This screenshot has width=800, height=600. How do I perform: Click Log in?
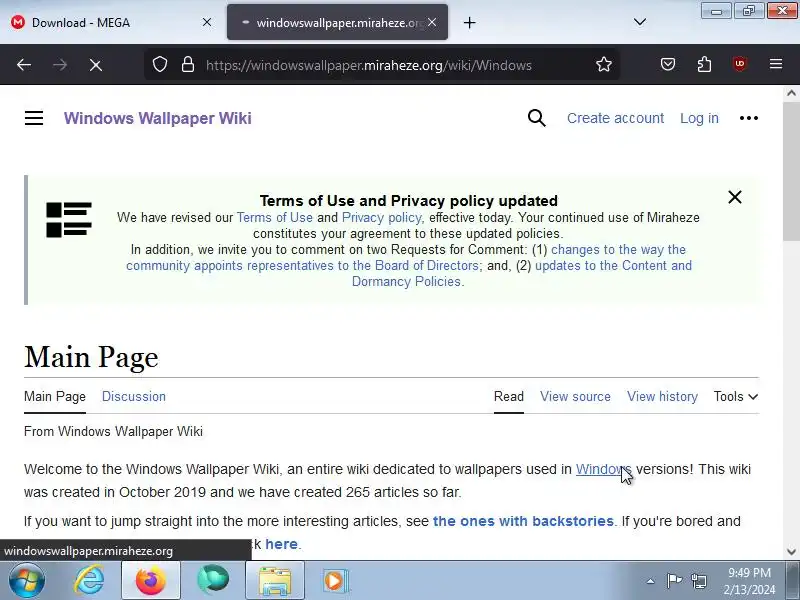(699, 118)
